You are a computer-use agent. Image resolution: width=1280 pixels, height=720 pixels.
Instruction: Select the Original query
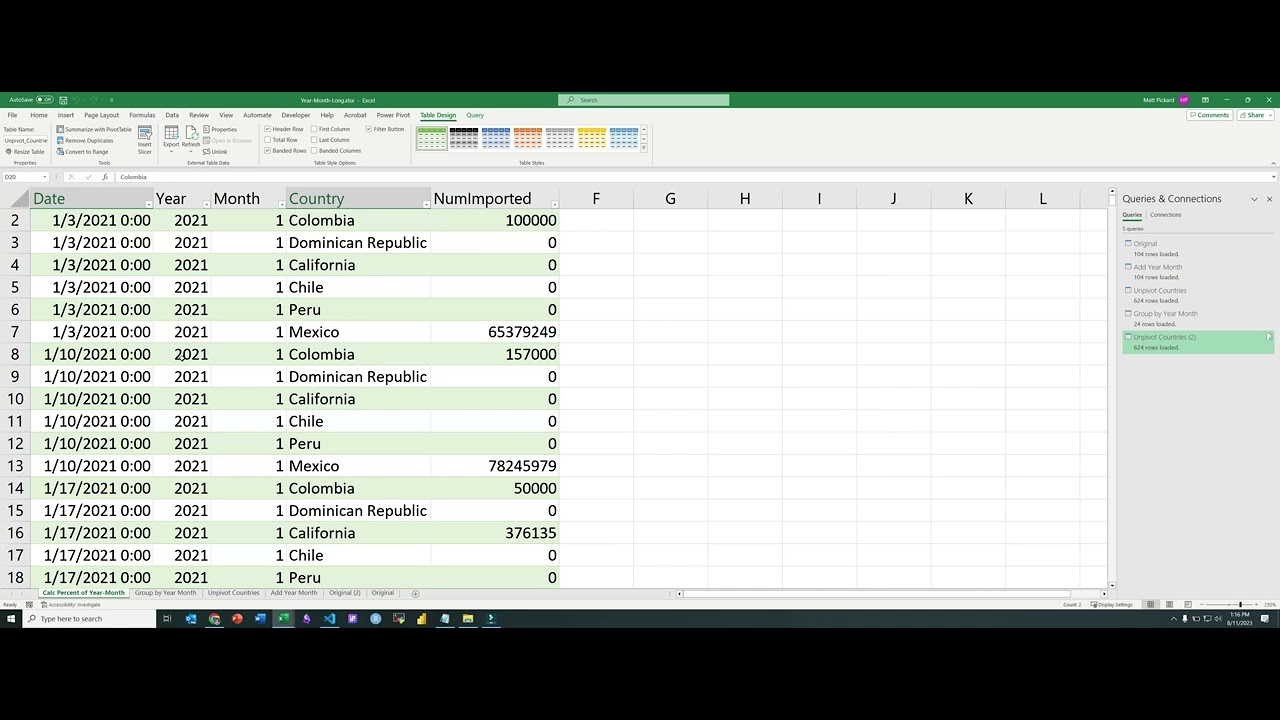pos(1198,248)
